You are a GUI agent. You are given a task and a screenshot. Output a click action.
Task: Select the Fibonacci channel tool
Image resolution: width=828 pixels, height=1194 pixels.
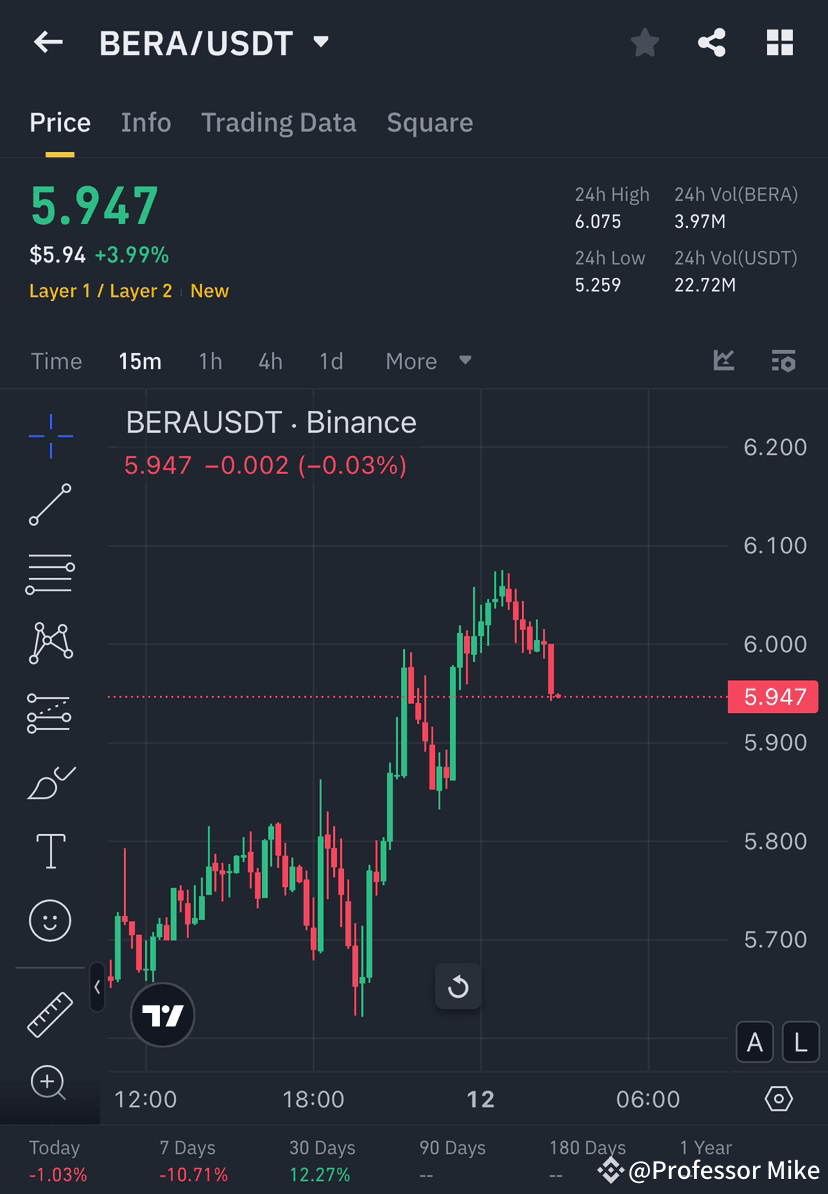[50, 714]
